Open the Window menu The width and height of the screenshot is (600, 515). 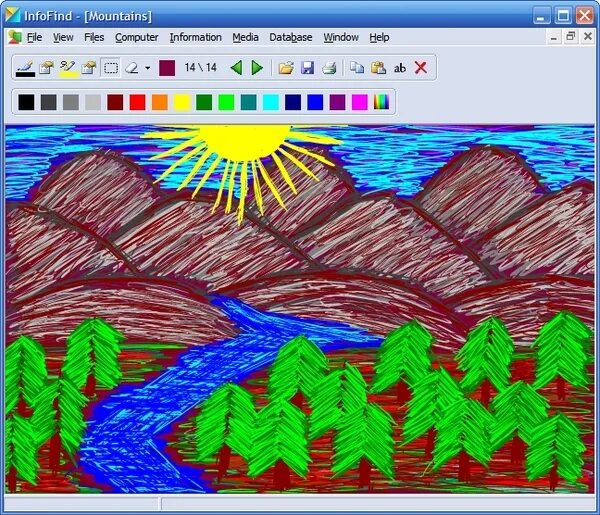341,37
